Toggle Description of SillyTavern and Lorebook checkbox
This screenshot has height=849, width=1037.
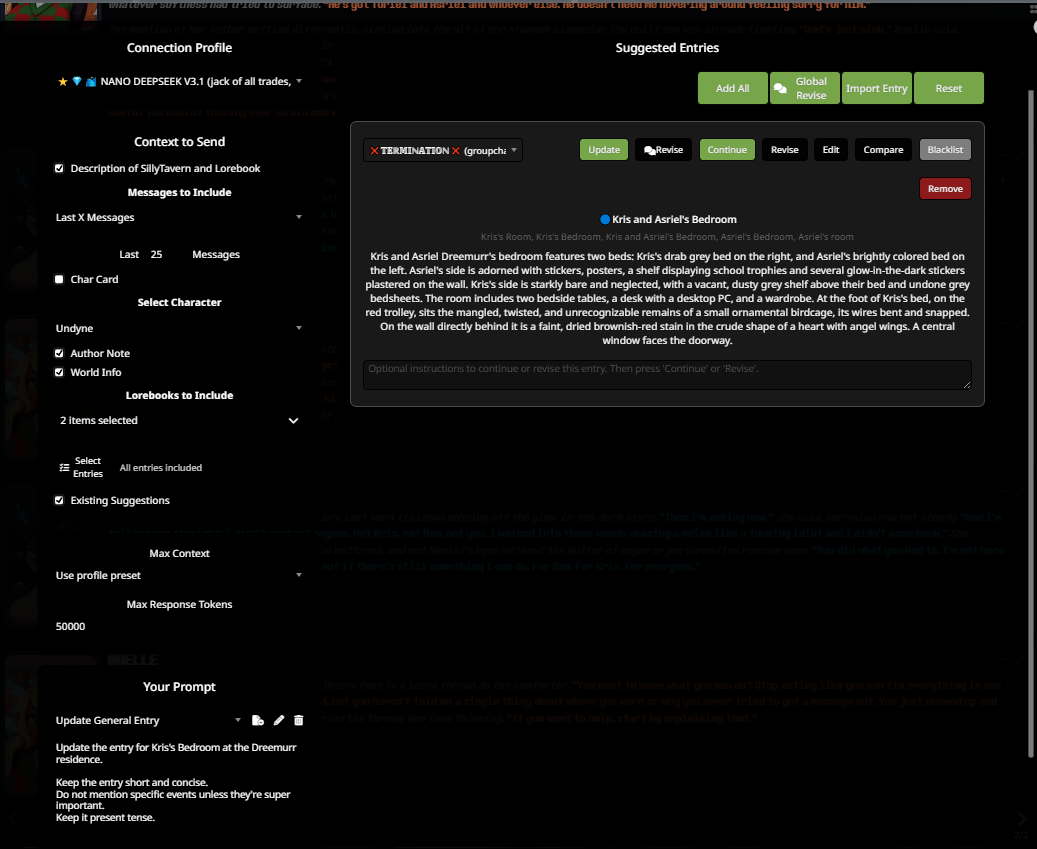click(59, 169)
